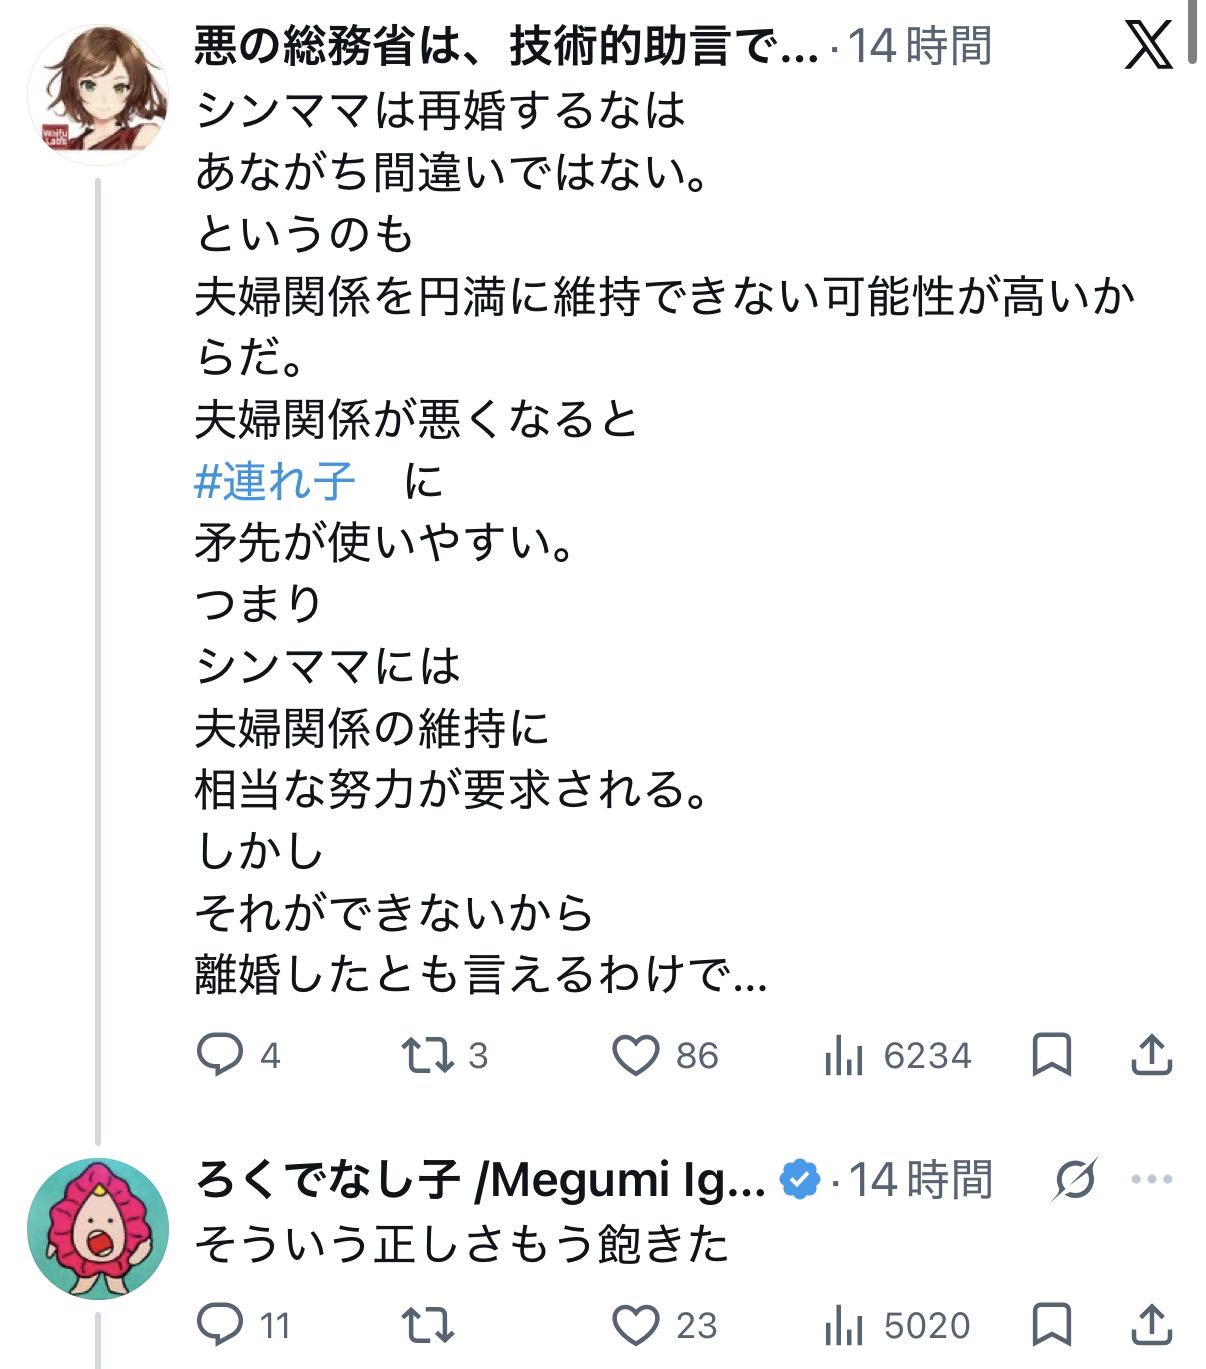
Task: Share ろくでなし子's reply
Action: click(1151, 1325)
